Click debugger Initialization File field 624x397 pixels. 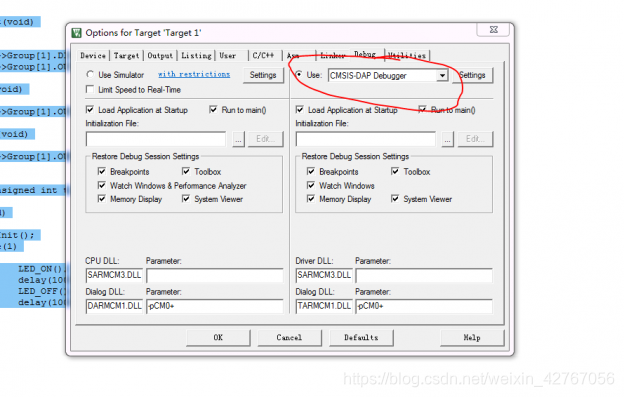coord(365,139)
